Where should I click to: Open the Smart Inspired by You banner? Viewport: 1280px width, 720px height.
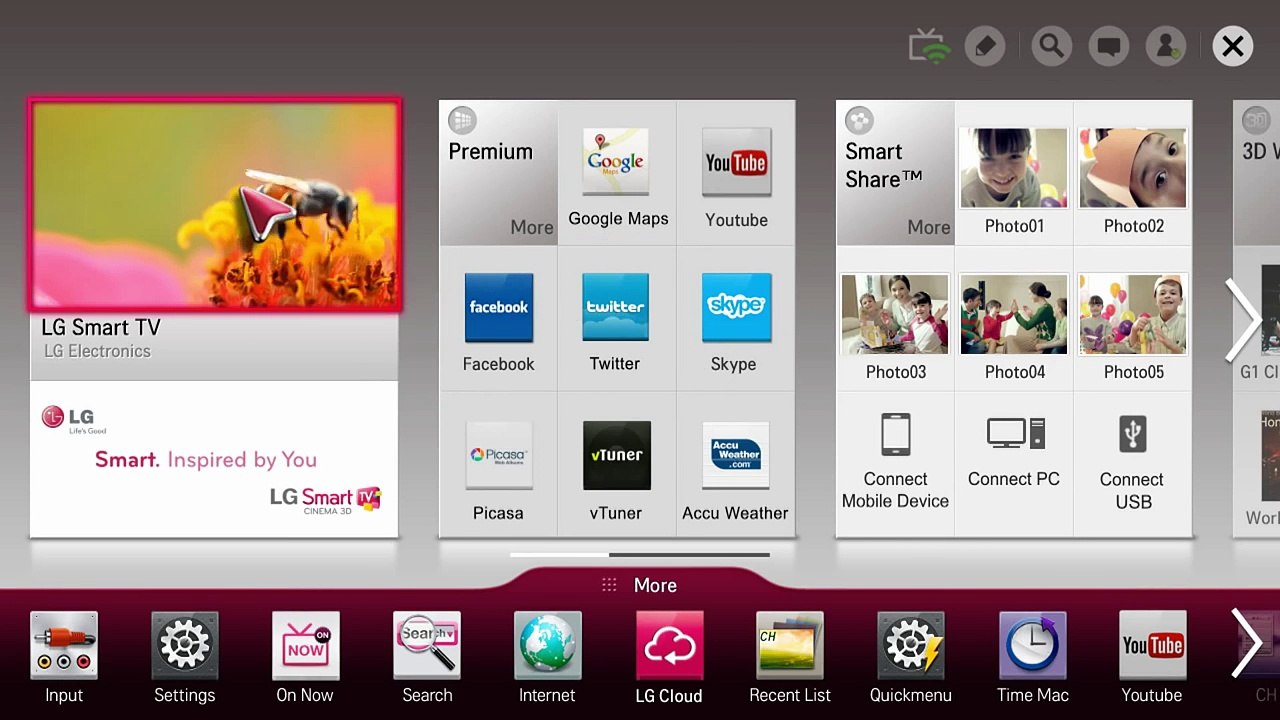[214, 459]
